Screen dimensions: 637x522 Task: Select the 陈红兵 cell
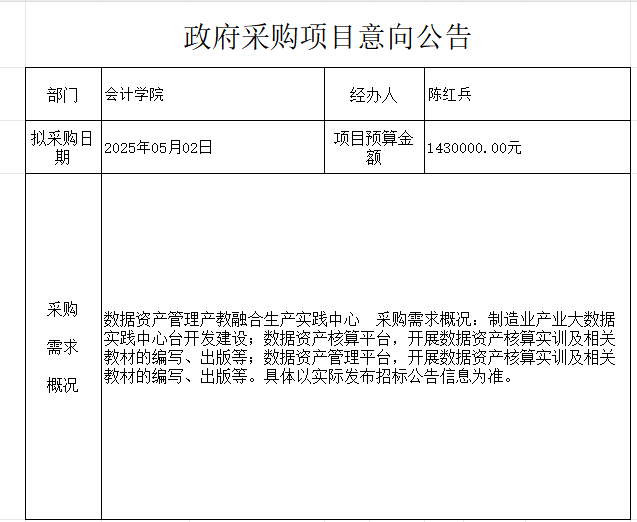click(528, 94)
